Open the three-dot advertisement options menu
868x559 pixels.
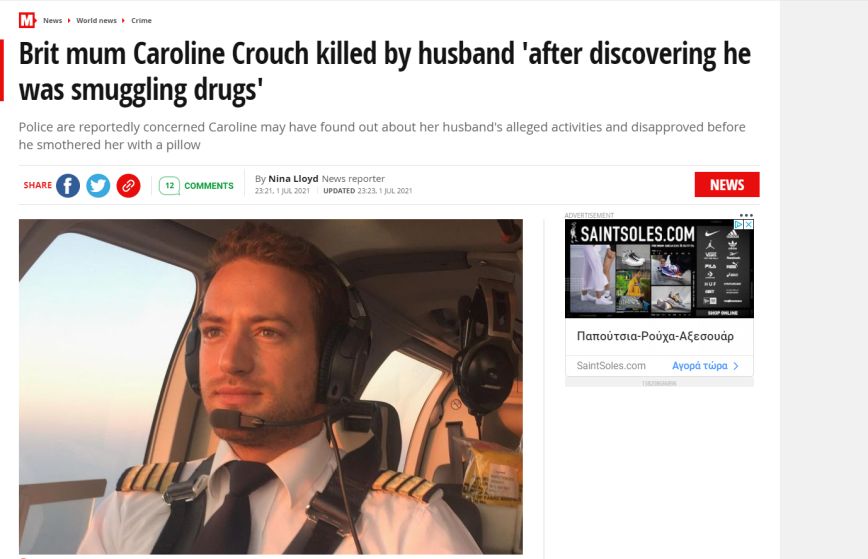(x=746, y=215)
